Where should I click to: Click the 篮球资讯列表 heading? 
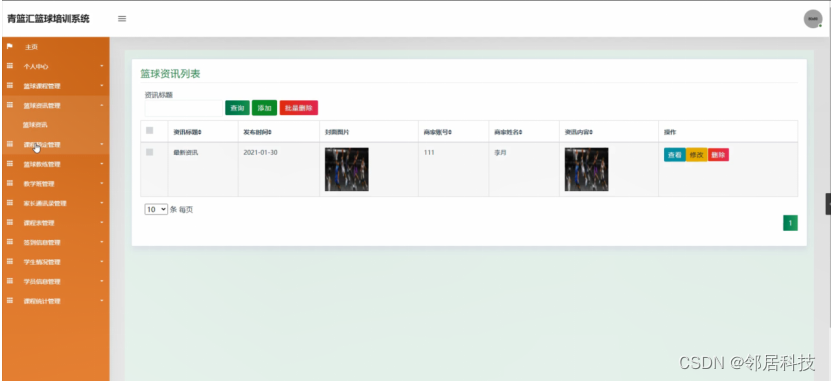pos(170,74)
